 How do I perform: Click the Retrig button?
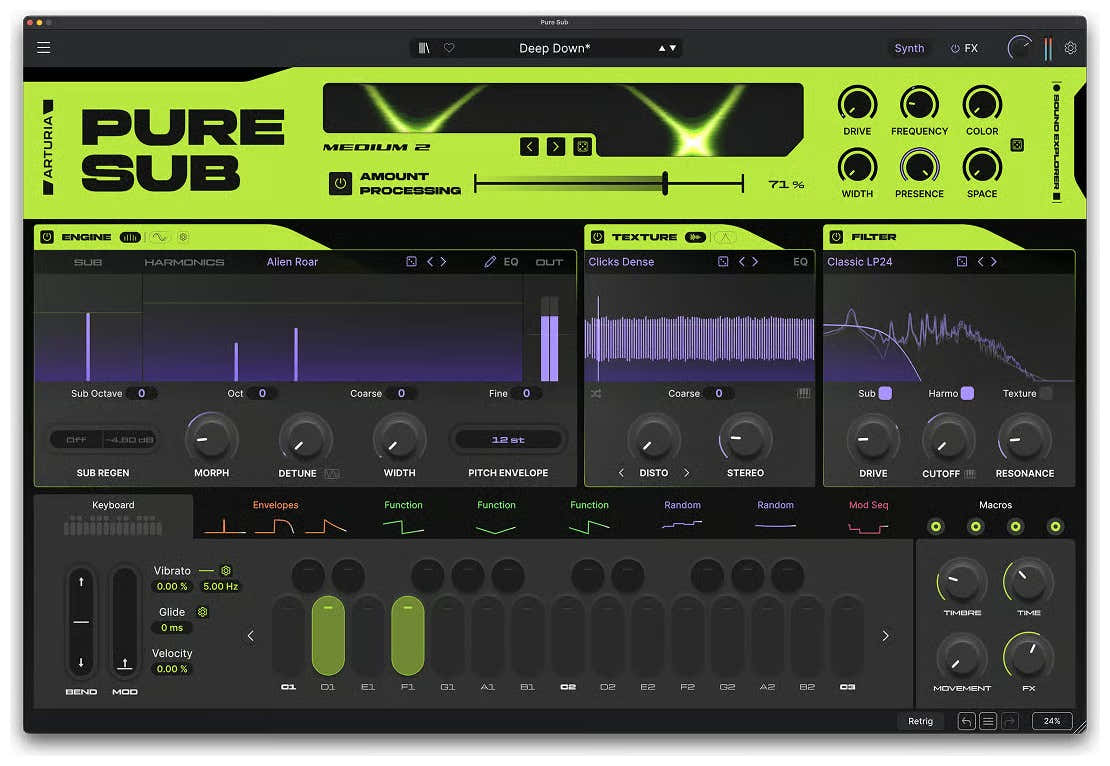point(920,721)
